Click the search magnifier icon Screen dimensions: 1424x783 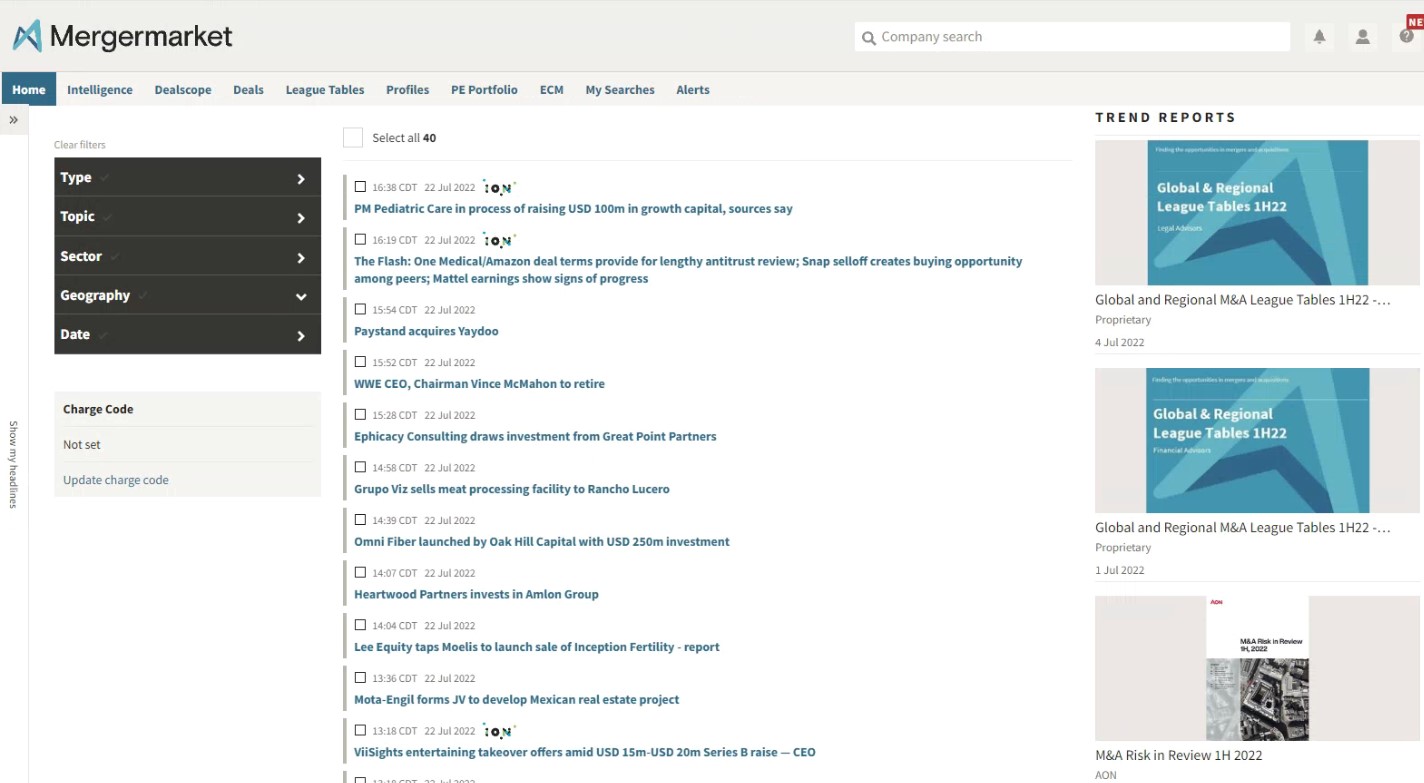868,37
